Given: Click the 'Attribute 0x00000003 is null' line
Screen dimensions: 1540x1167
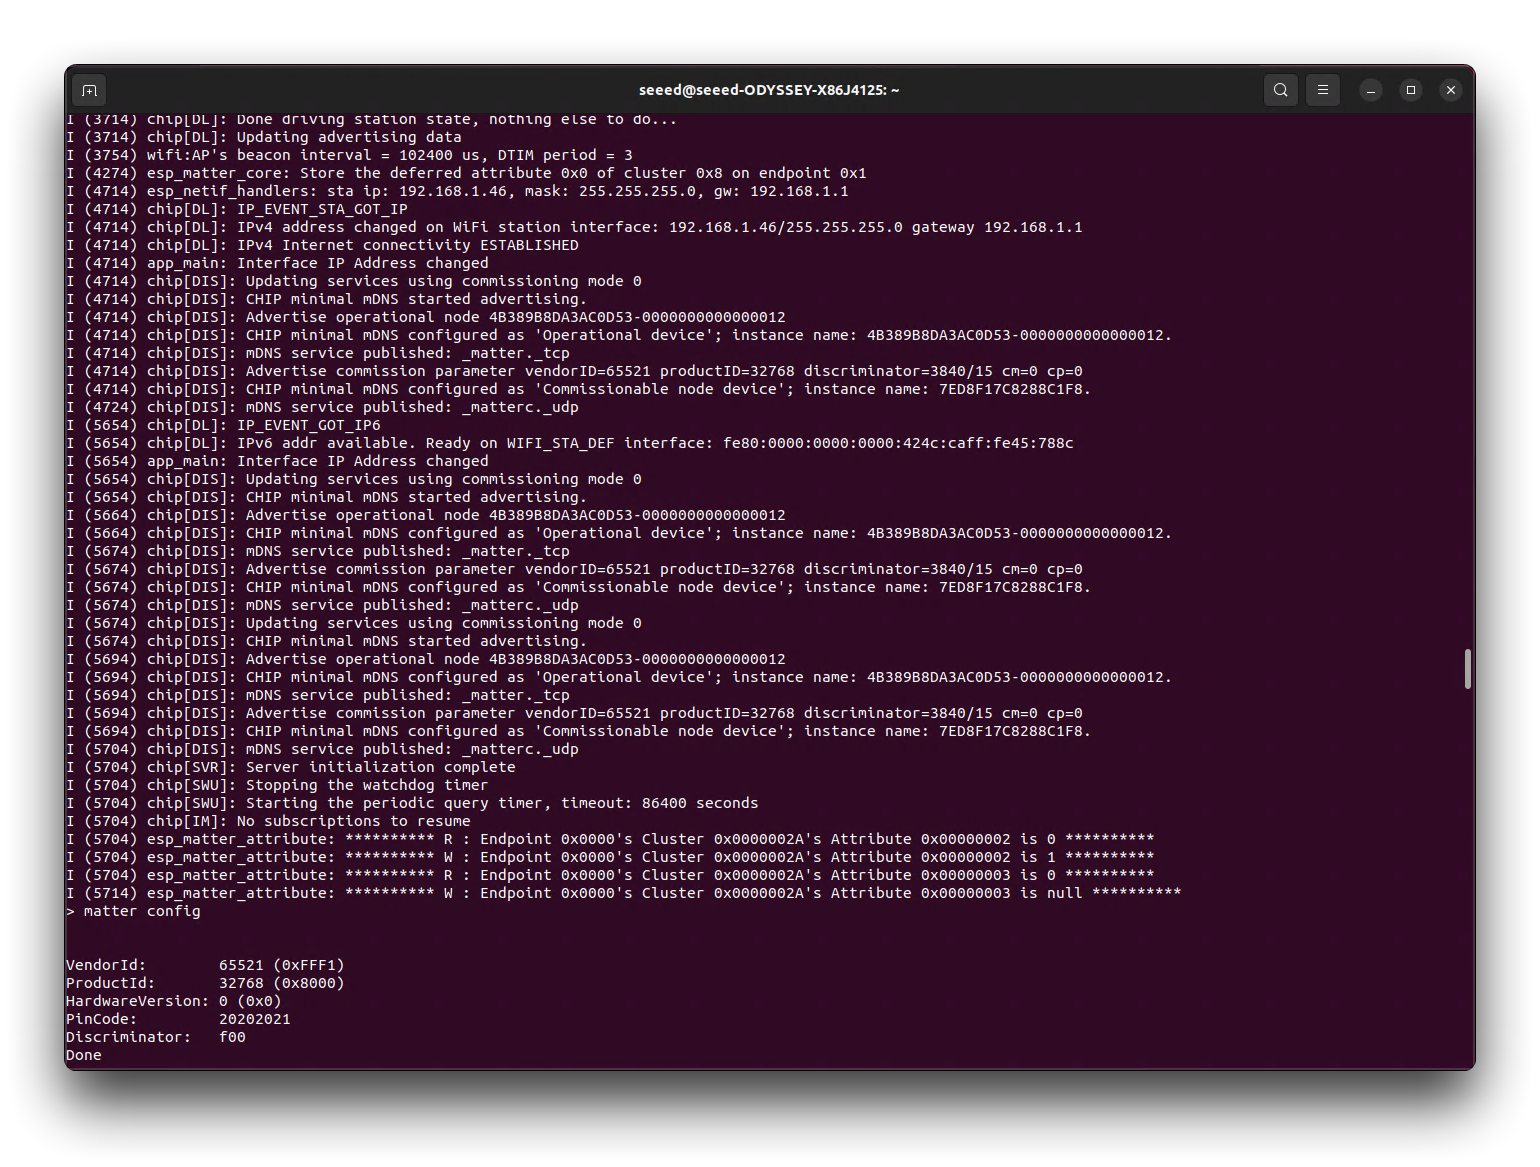Looking at the screenshot, I should [x=624, y=893].
